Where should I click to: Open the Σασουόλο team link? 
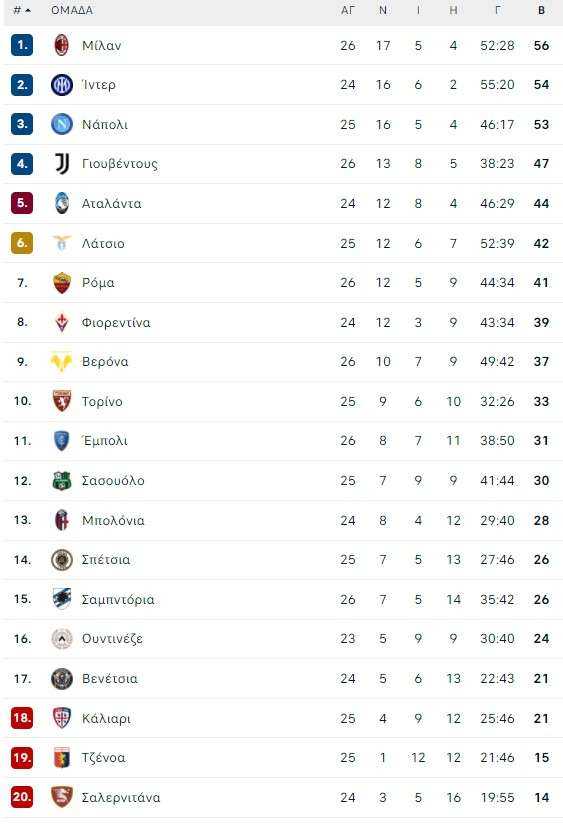tap(113, 480)
